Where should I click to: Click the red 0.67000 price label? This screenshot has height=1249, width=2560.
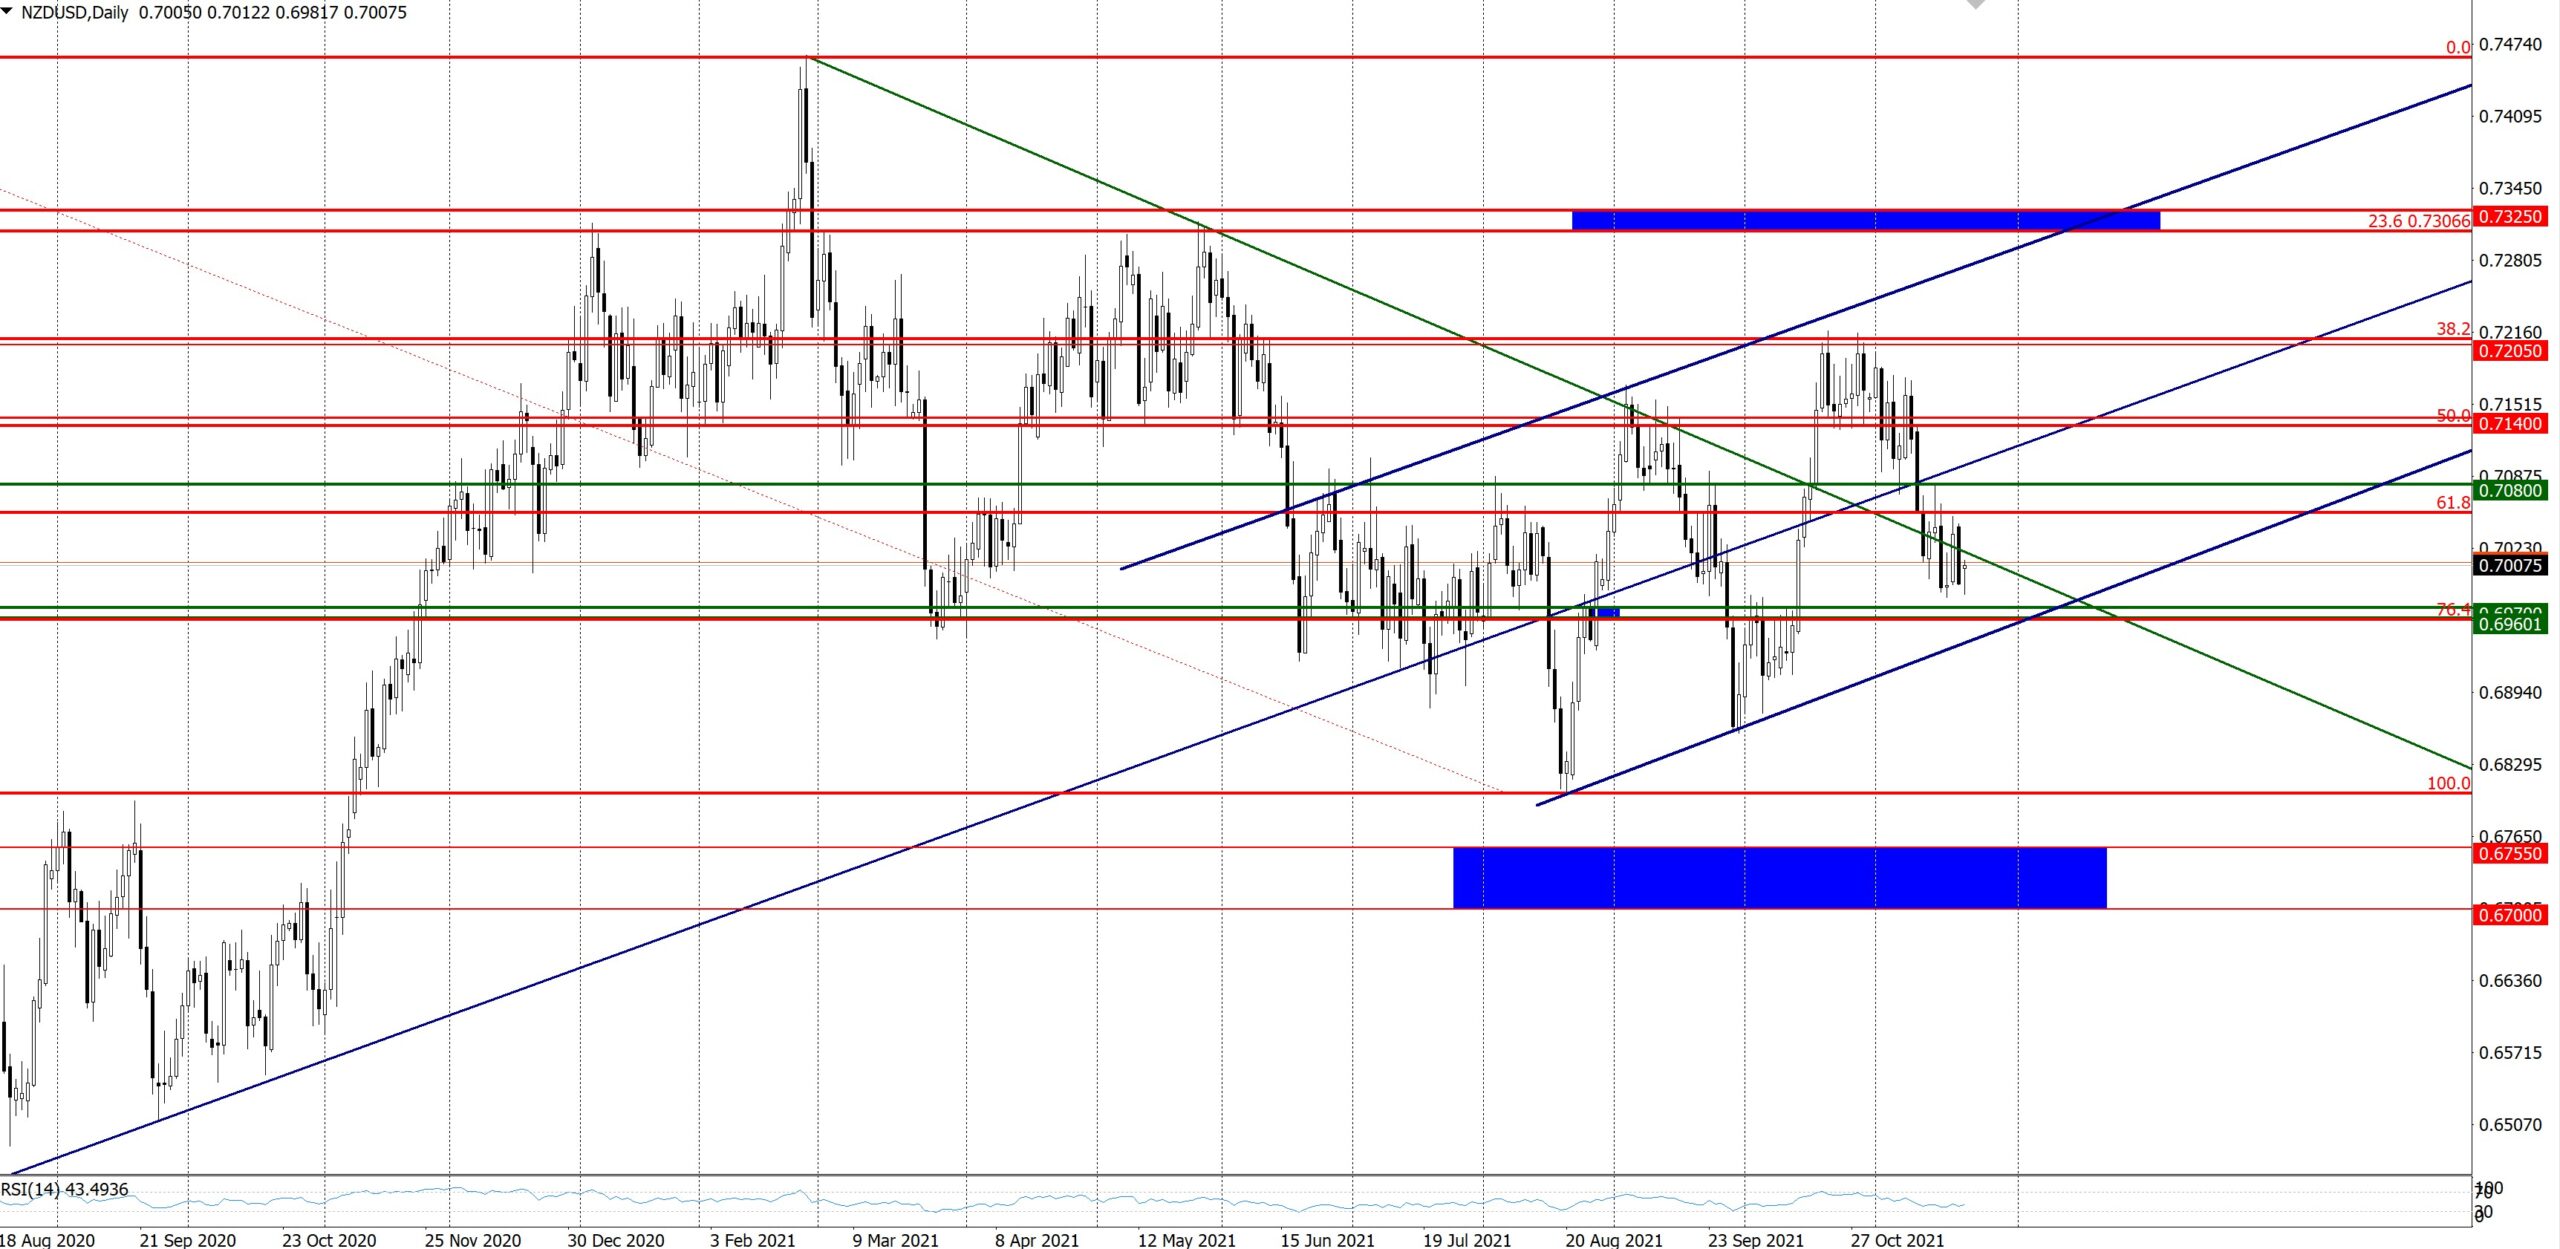[x=2510, y=915]
